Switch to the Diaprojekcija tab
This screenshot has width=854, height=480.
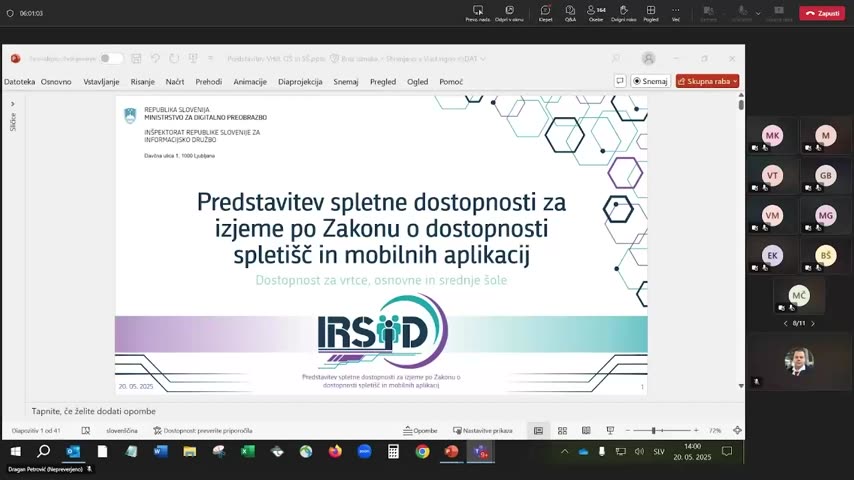coord(300,82)
